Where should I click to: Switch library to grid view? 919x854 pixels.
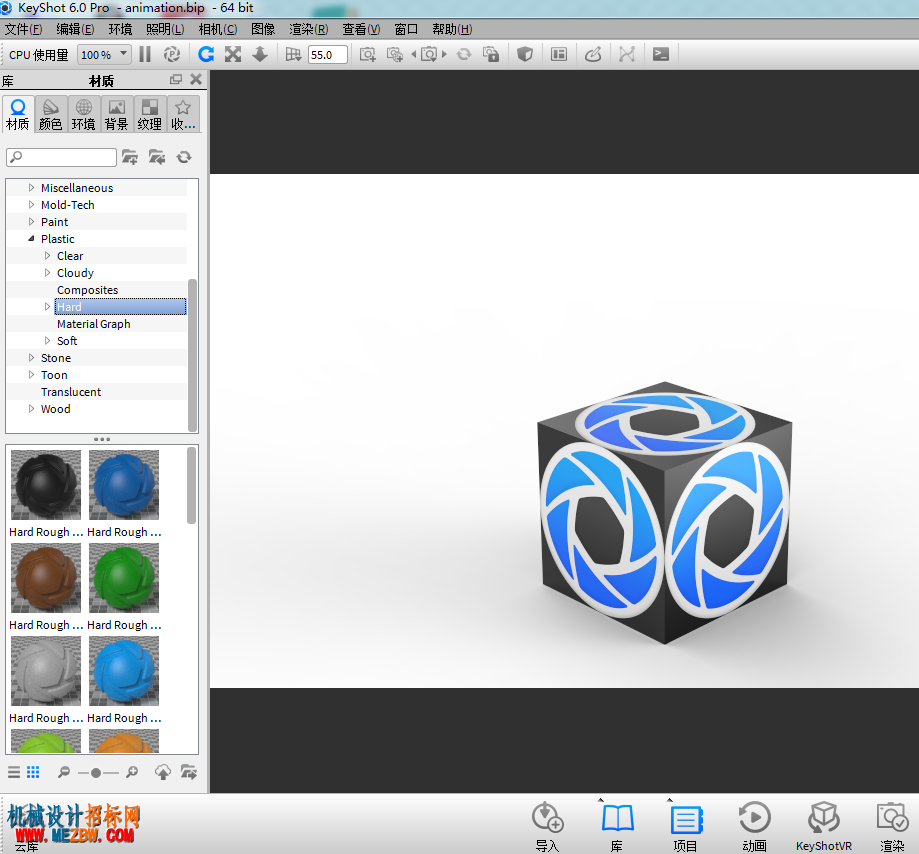tap(33, 772)
